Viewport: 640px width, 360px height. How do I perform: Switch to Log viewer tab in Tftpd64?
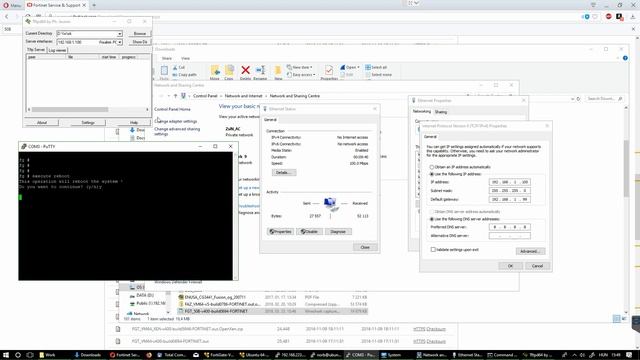[x=57, y=50]
